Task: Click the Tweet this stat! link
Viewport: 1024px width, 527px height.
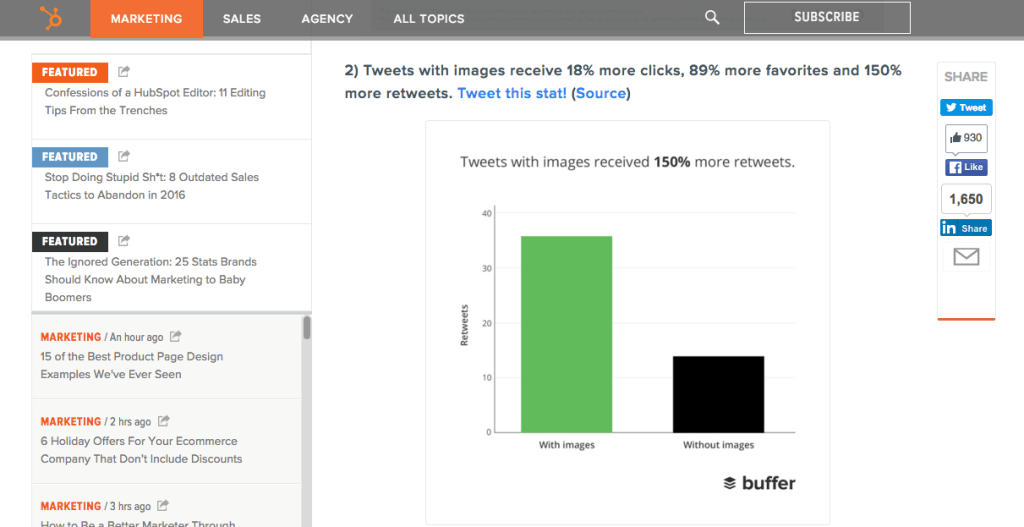Action: pyautogui.click(x=512, y=93)
